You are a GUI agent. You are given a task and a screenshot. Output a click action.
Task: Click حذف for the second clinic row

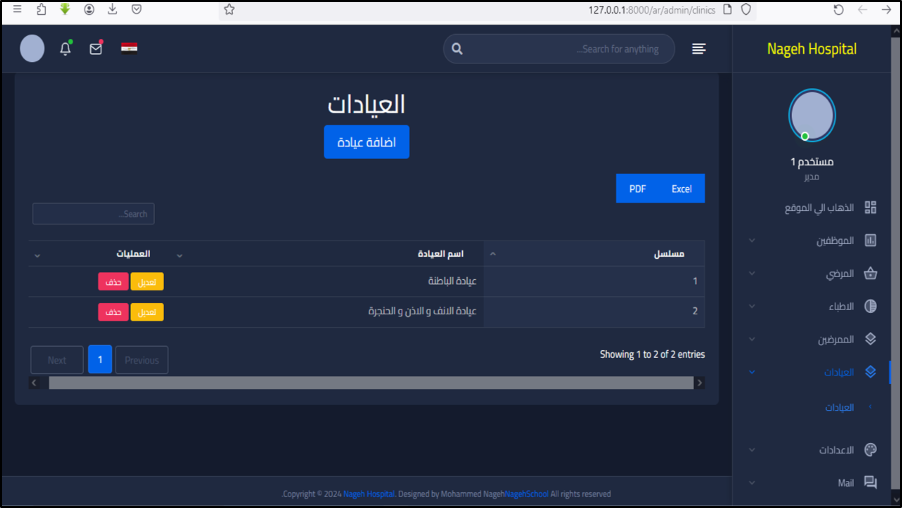point(113,312)
